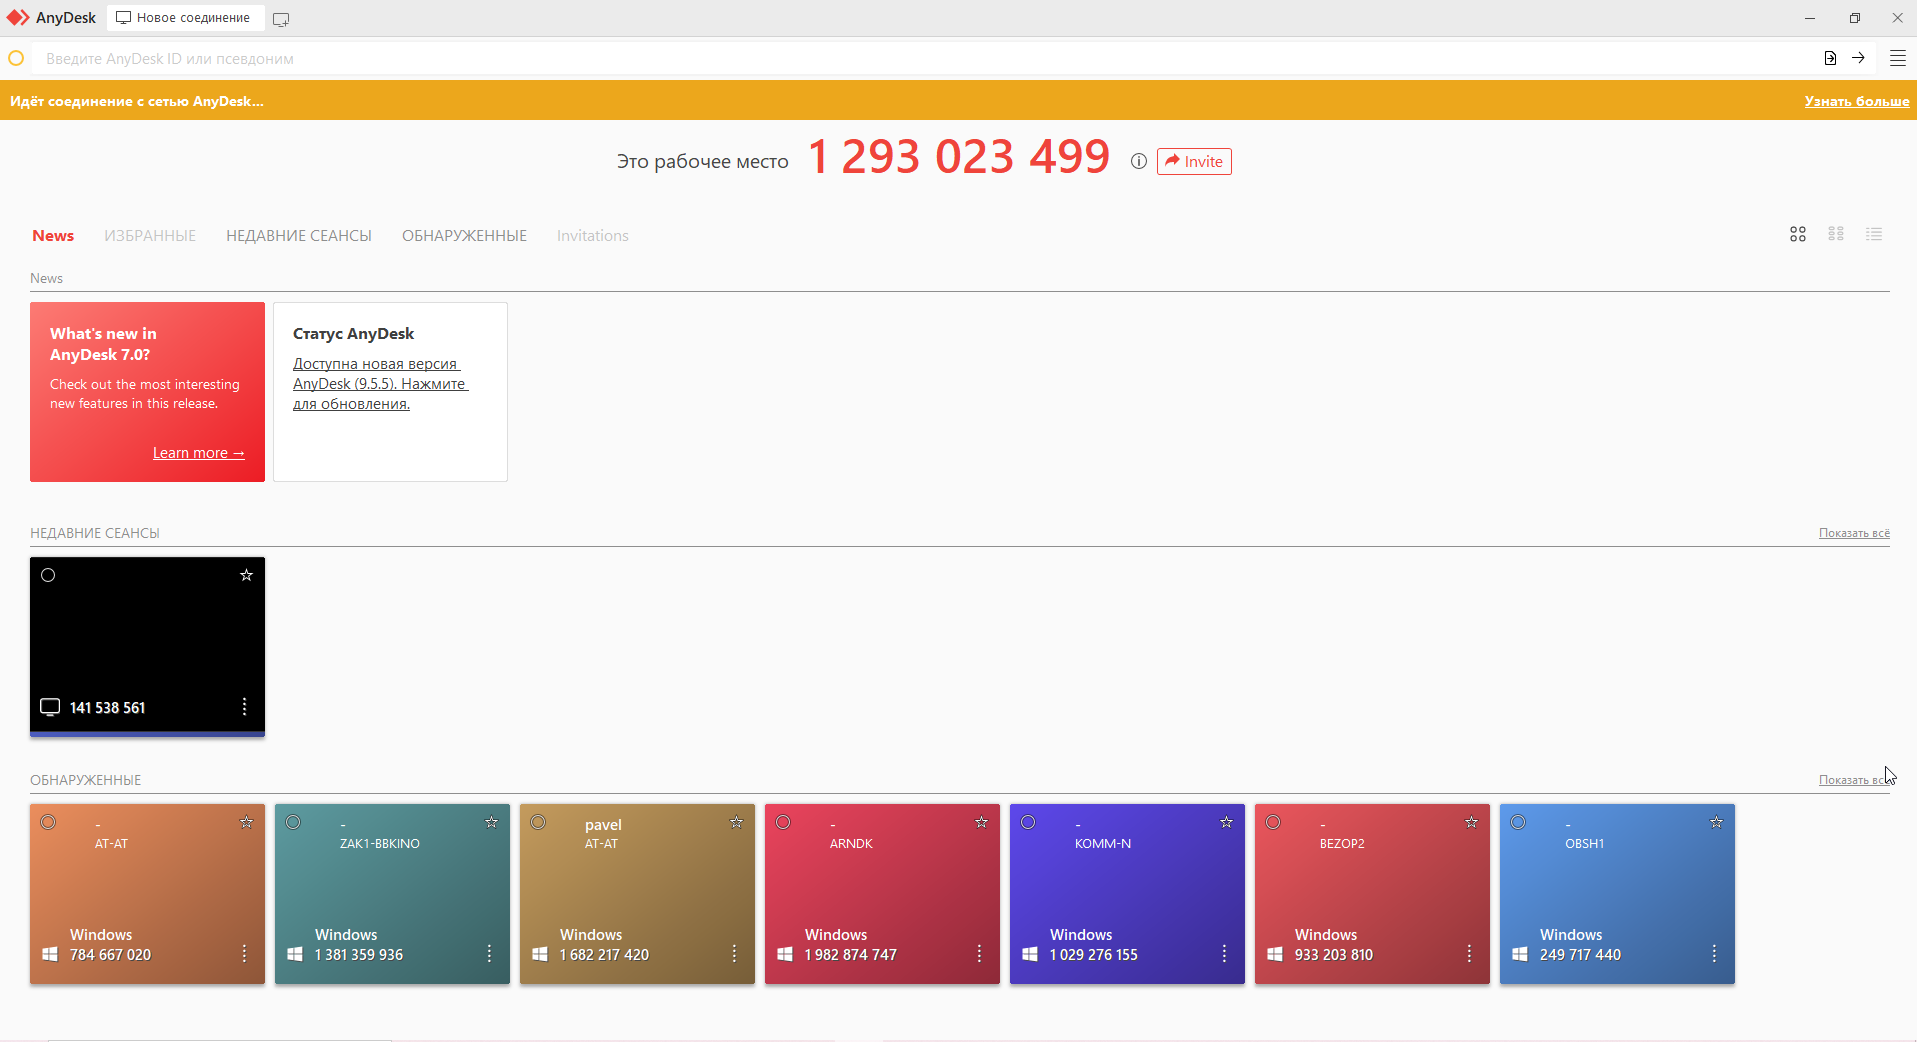The width and height of the screenshot is (1917, 1042).
Task: Favorite the 141 538 561 session
Action: coord(246,575)
